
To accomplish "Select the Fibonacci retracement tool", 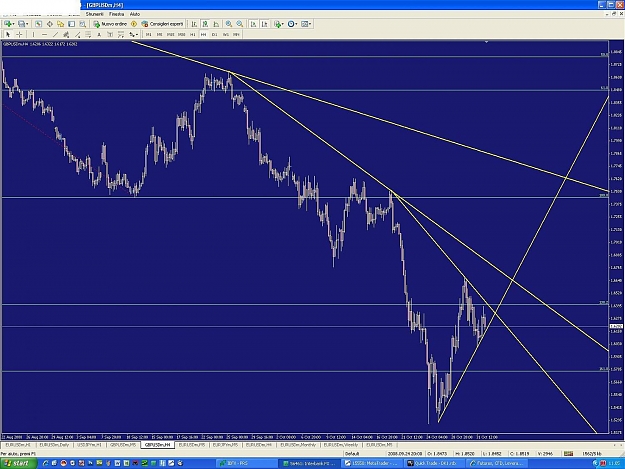I will [88, 35].
